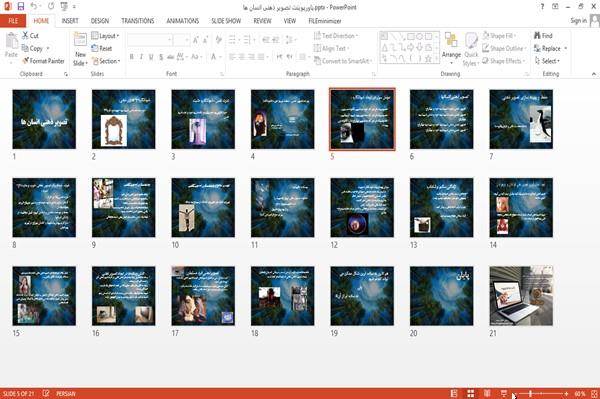Open the Shape Outline dropdown
The height and width of the screenshot is (399, 600).
tap(504, 48)
